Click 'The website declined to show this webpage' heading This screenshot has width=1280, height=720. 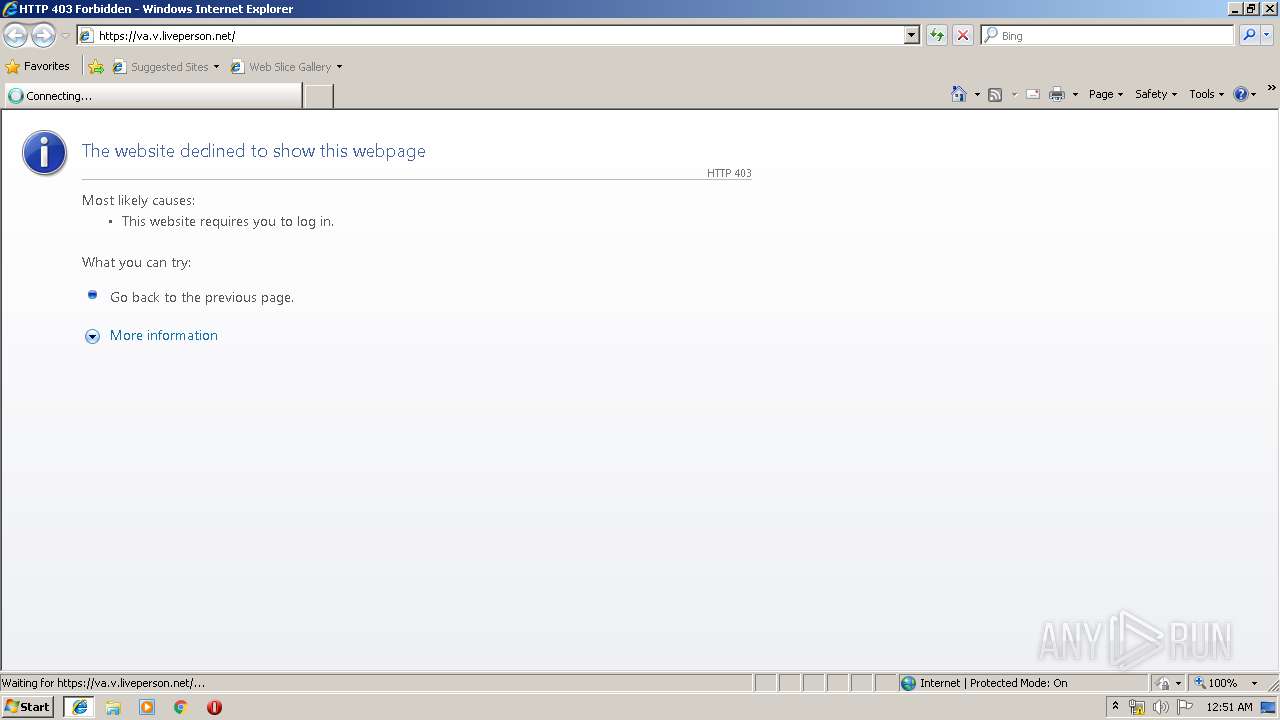(x=254, y=151)
